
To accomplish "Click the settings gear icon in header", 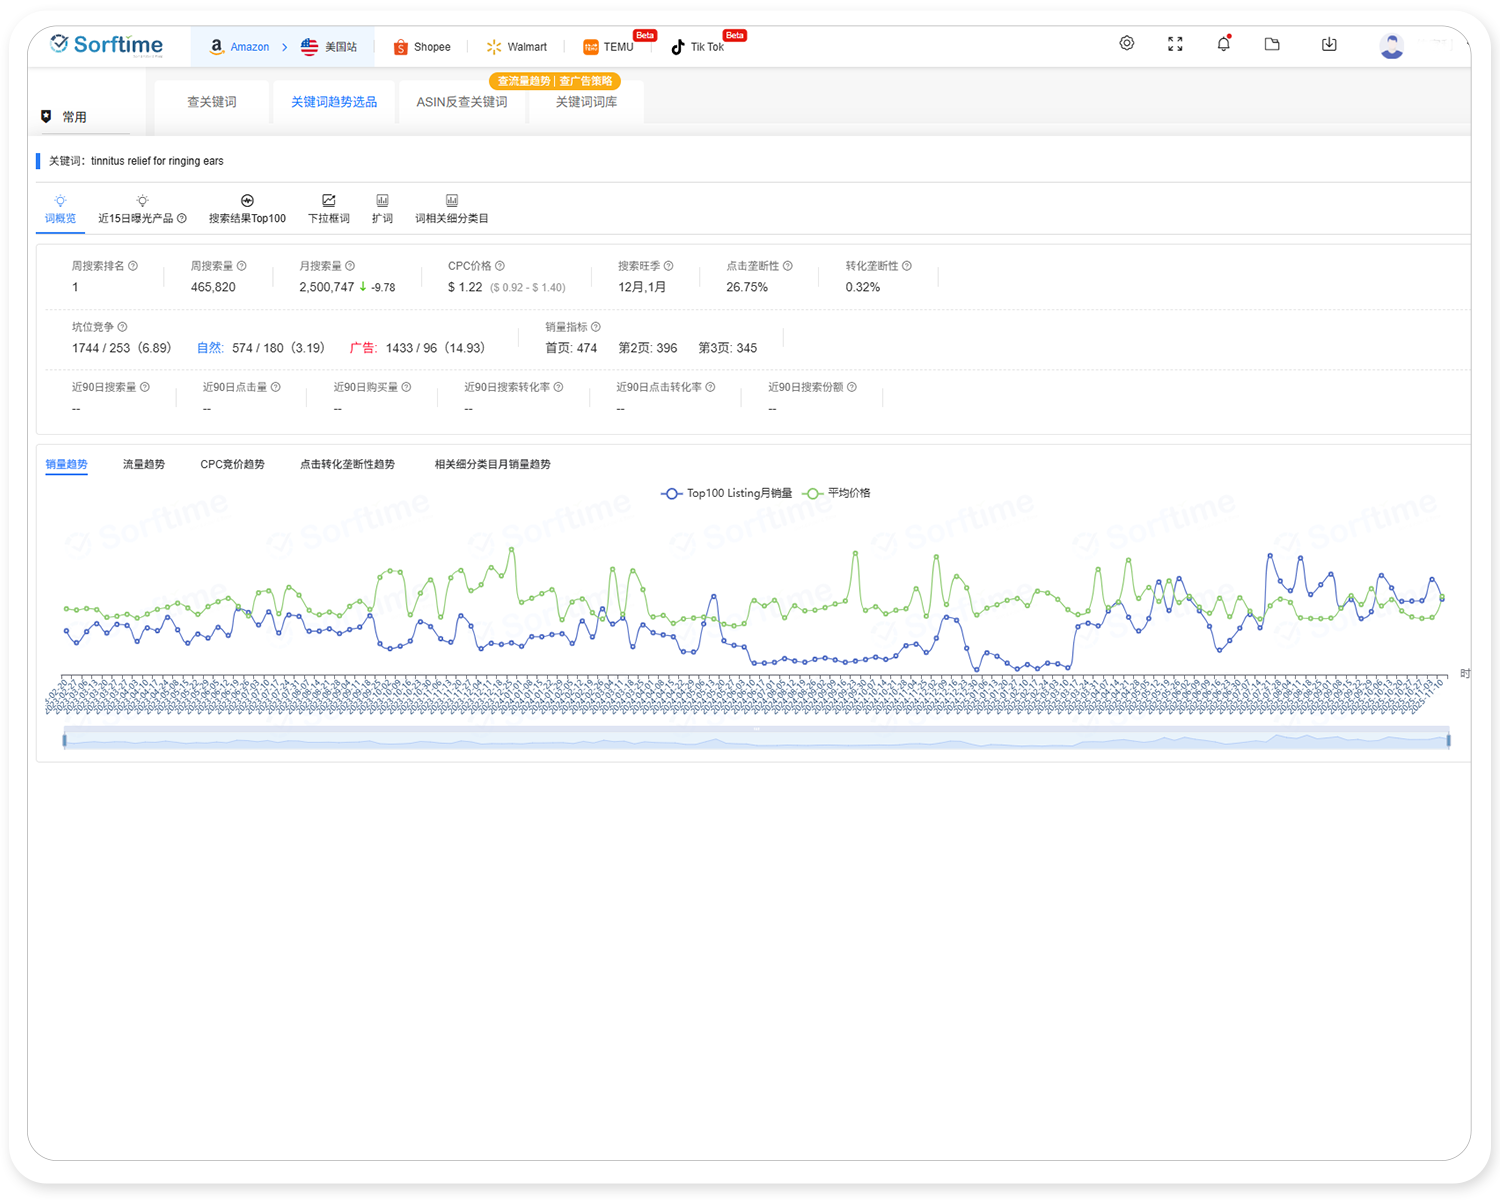I will [x=1126, y=44].
